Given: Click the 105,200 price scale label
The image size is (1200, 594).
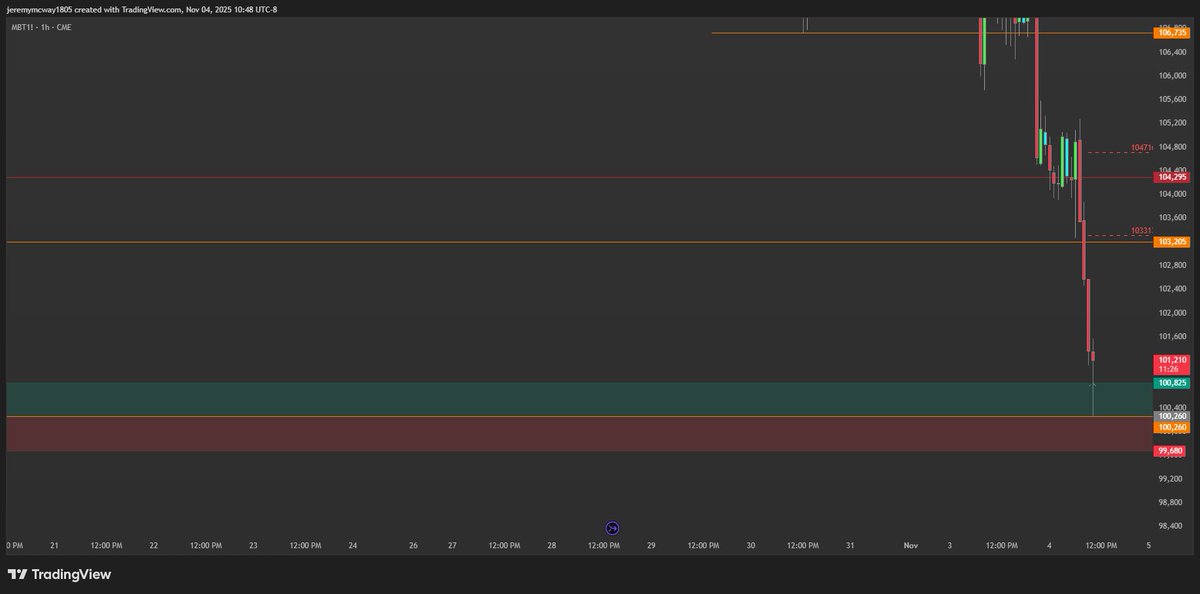Looking at the screenshot, I should 1171,123.
